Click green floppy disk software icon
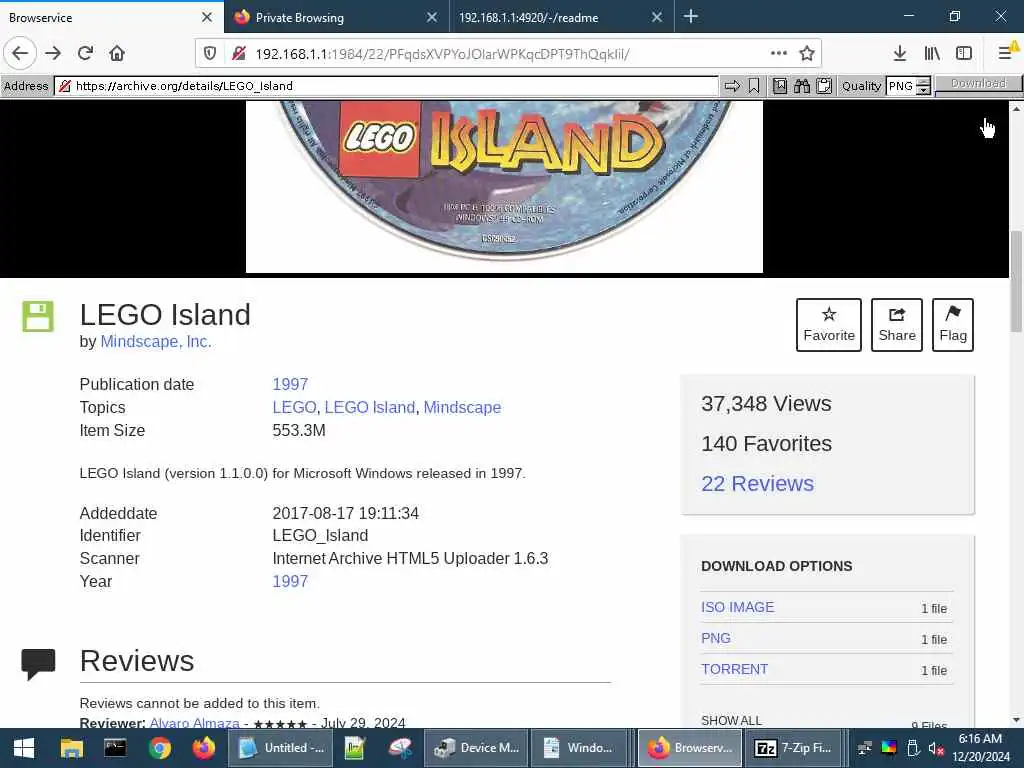This screenshot has width=1024, height=768. pyautogui.click(x=38, y=316)
